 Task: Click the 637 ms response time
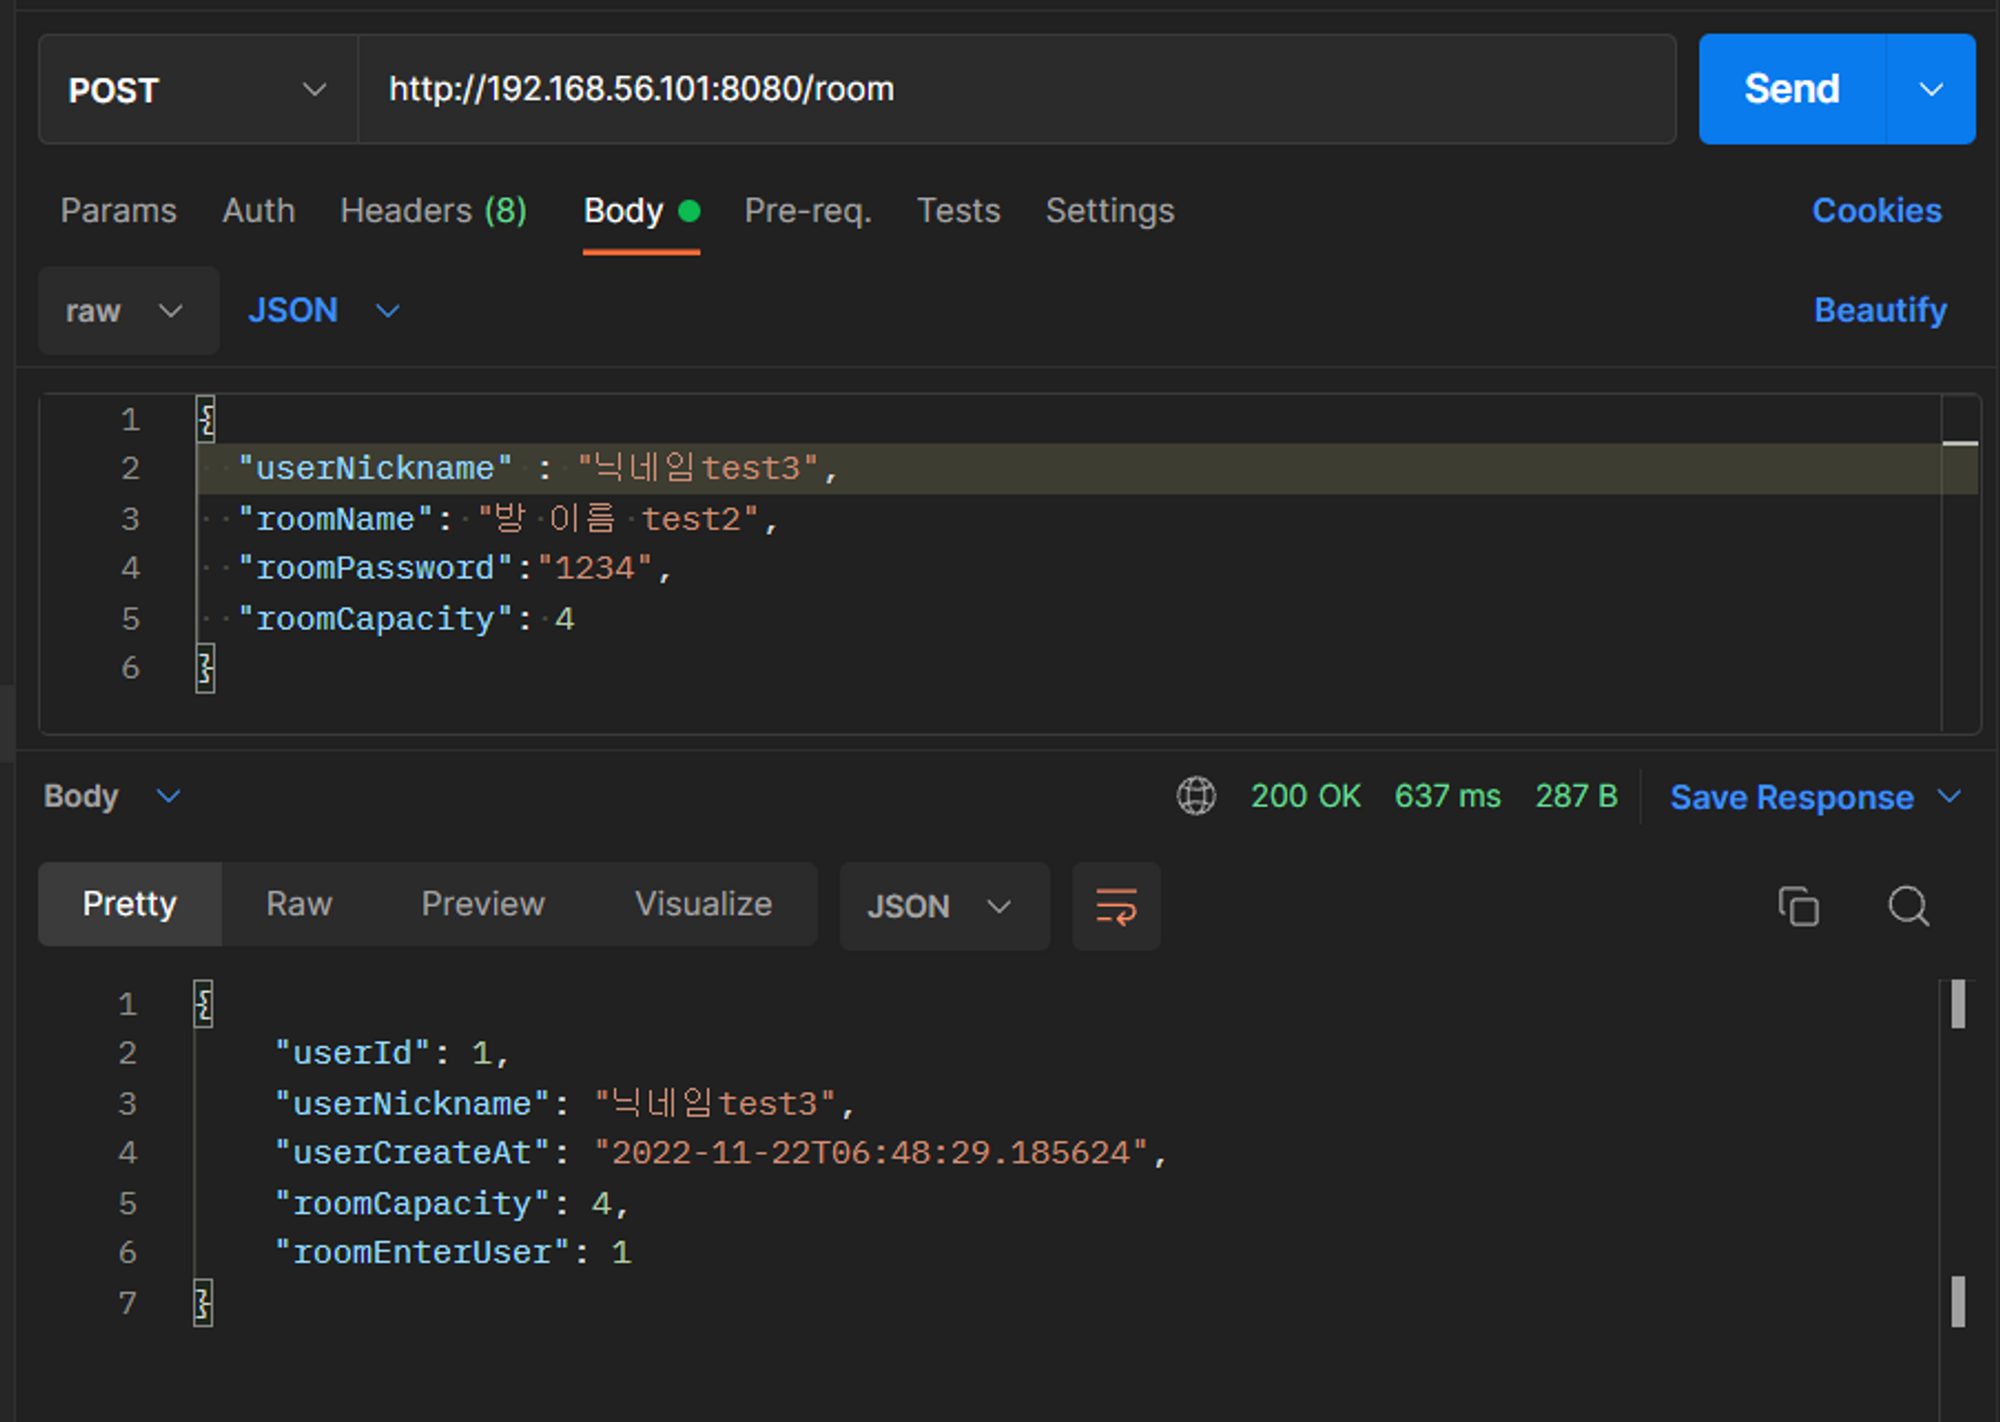point(1447,796)
